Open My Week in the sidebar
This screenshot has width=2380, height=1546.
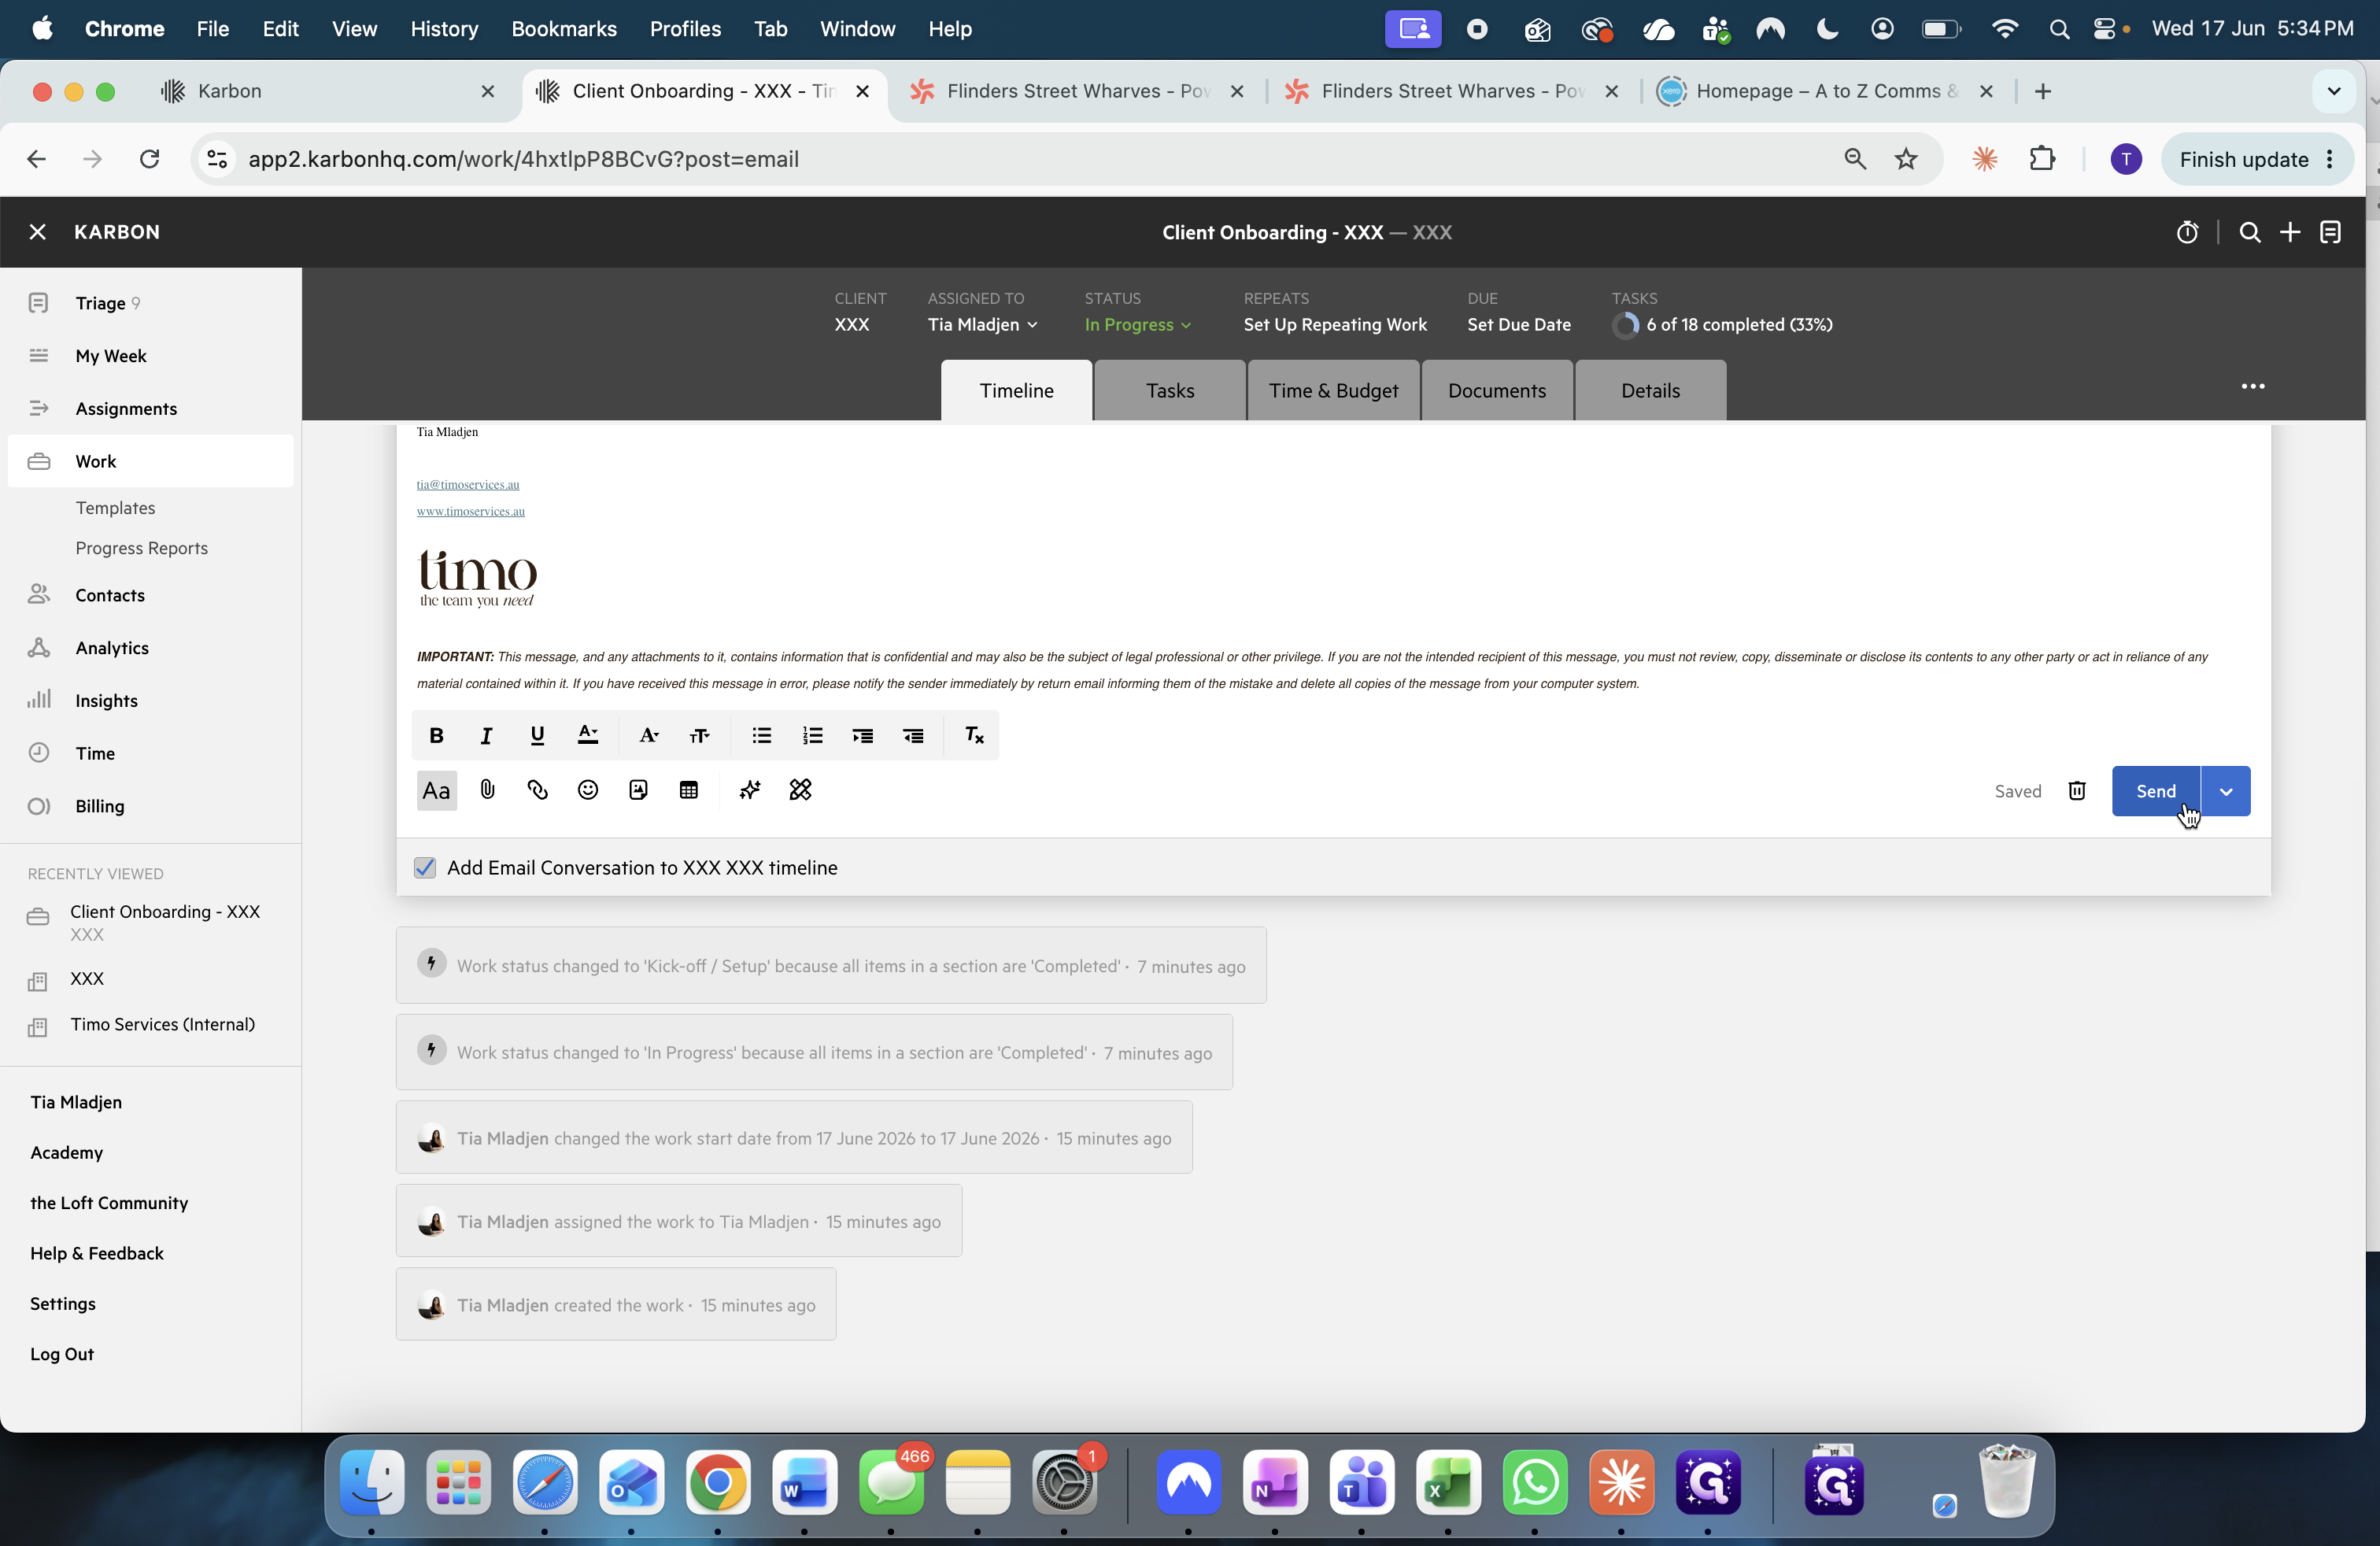pos(150,355)
